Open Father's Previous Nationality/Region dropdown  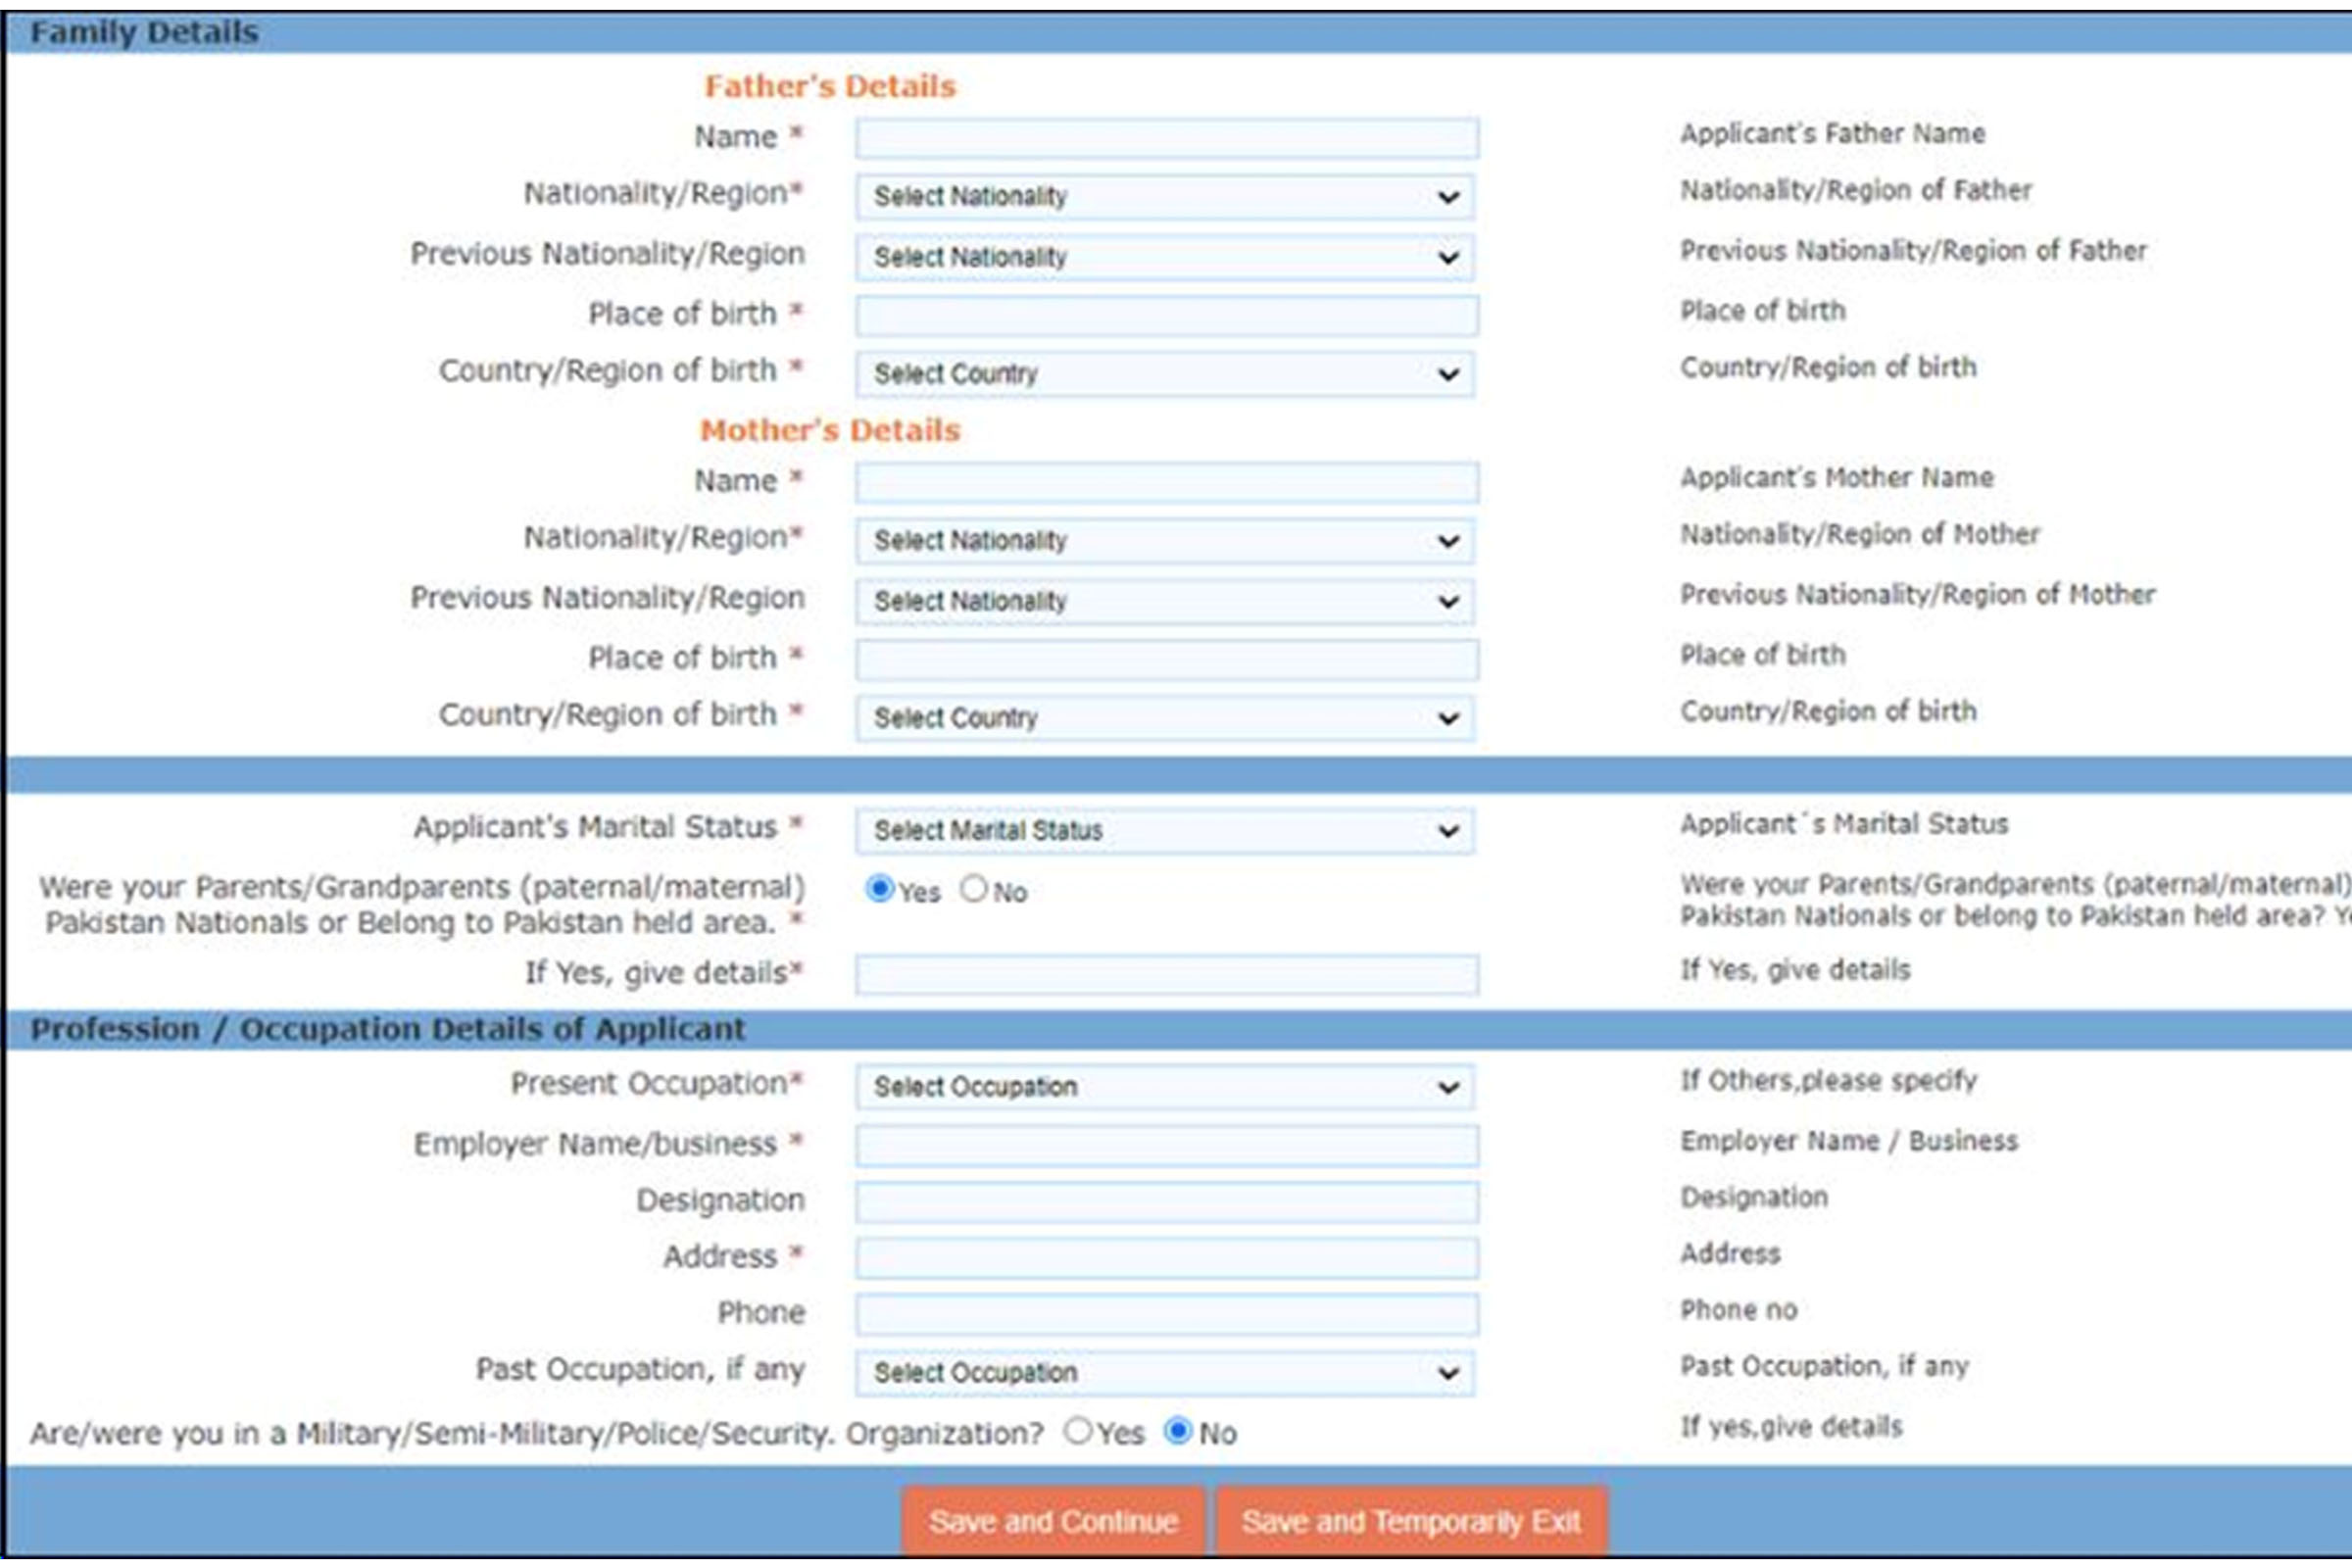[1164, 257]
